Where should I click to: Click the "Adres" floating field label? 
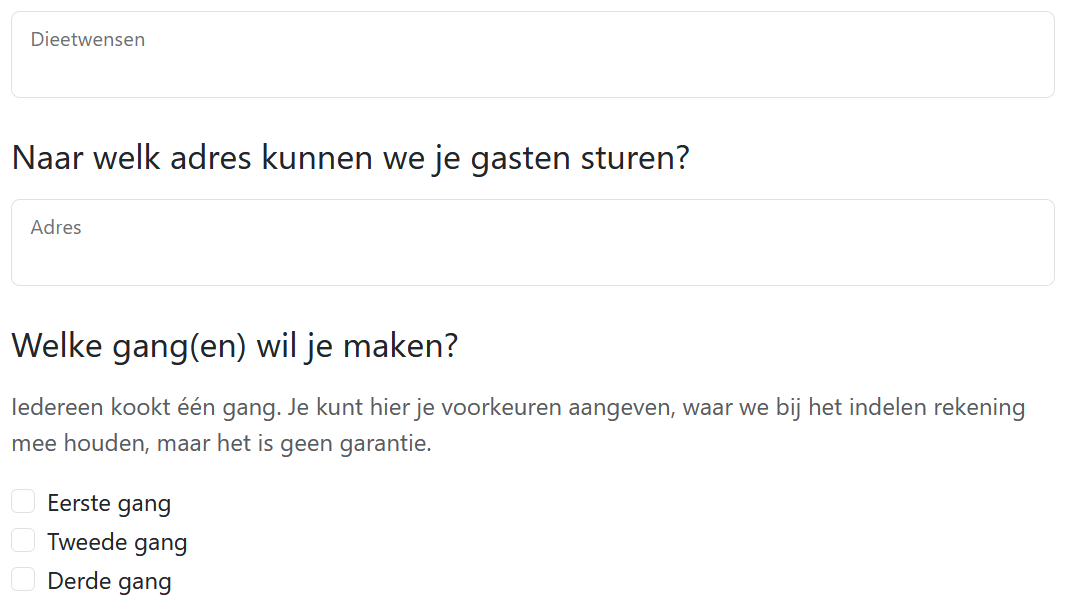point(56,228)
